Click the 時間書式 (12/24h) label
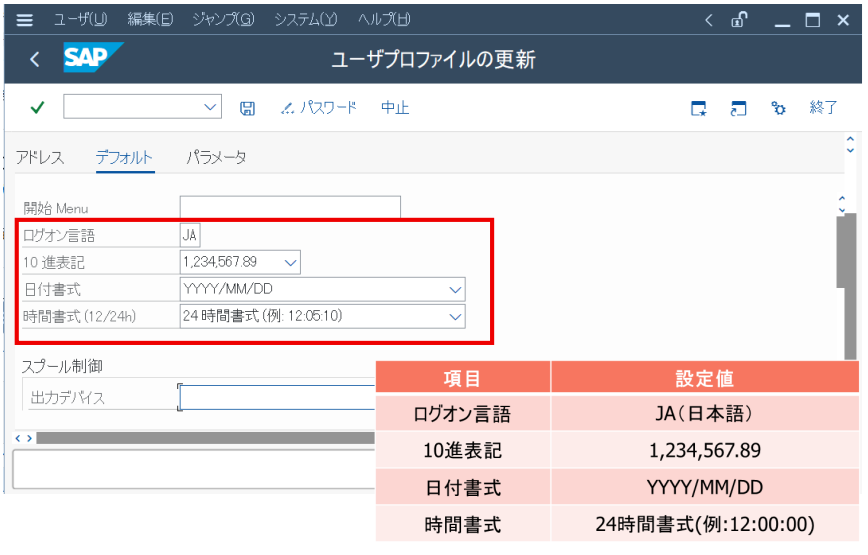The width and height of the screenshot is (868, 555). (79, 317)
